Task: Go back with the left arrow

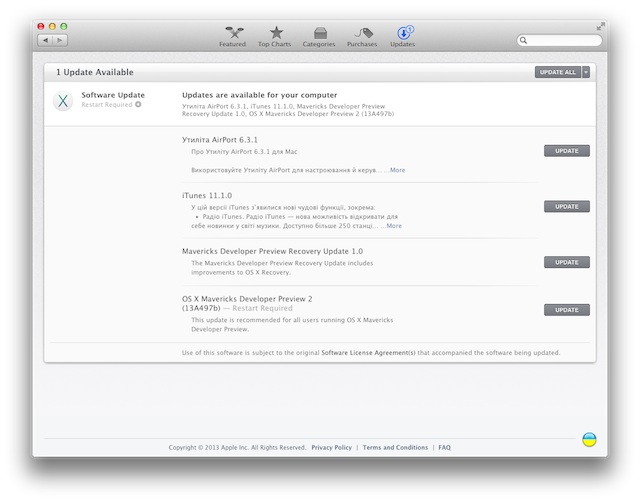Action: (45, 40)
